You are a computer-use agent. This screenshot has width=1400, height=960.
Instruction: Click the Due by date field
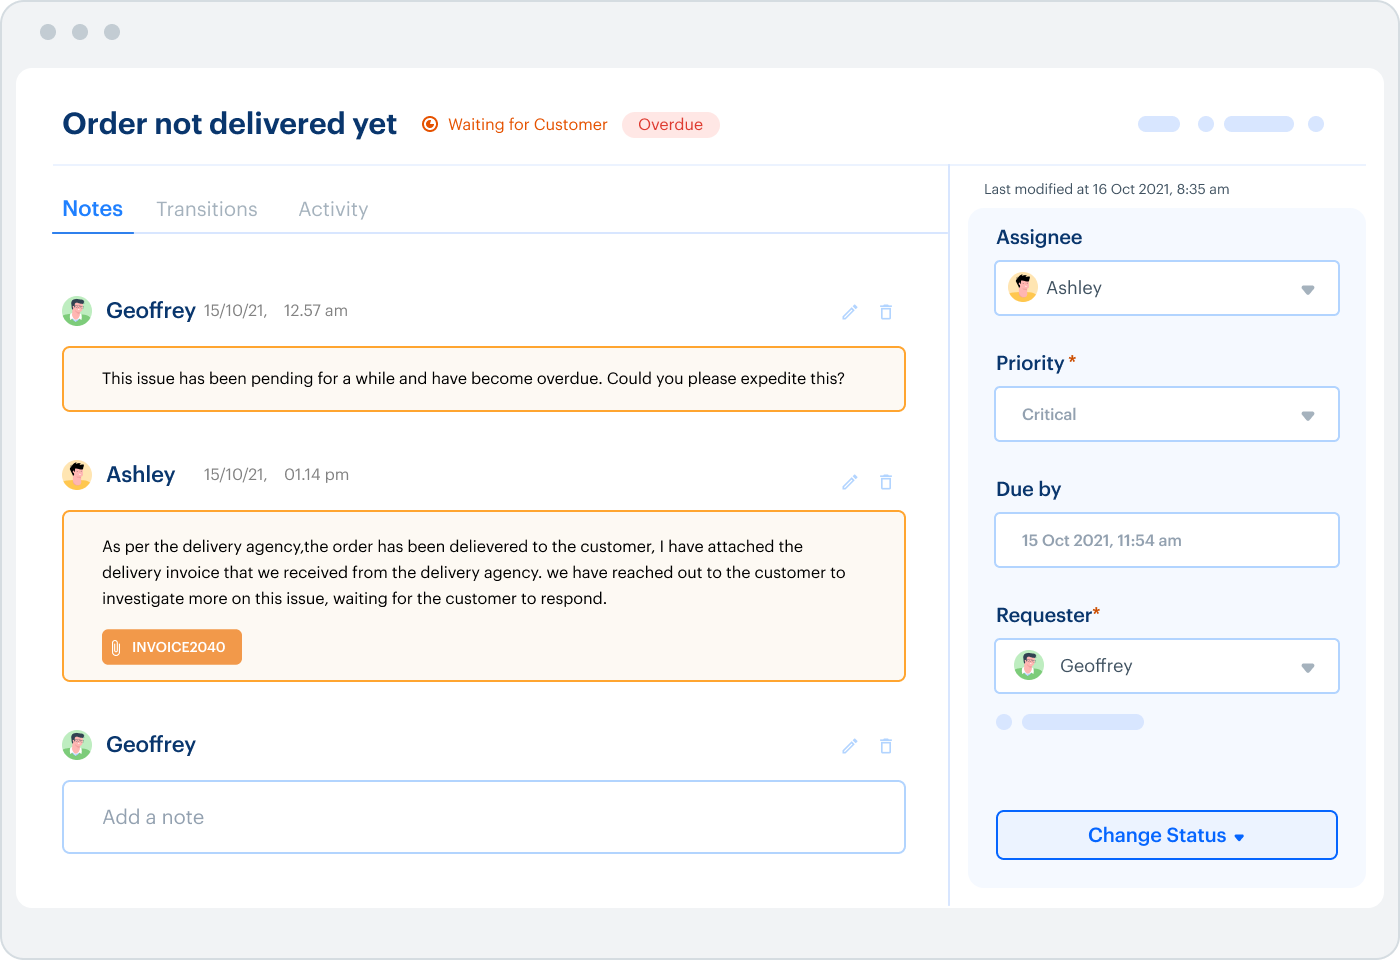coord(1167,540)
